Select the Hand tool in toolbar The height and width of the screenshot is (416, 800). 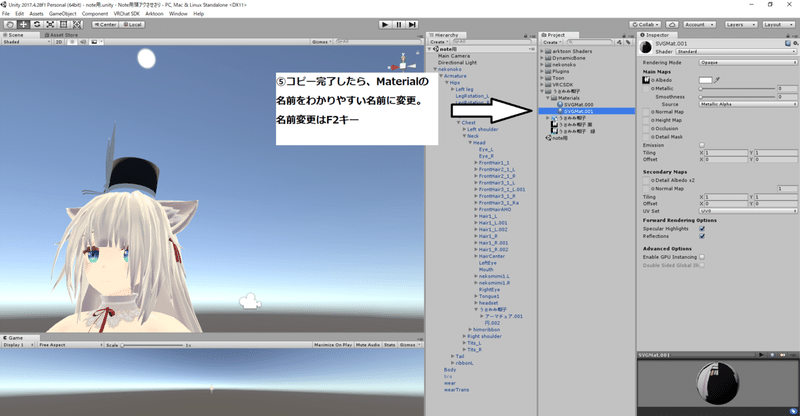click(x=10, y=25)
